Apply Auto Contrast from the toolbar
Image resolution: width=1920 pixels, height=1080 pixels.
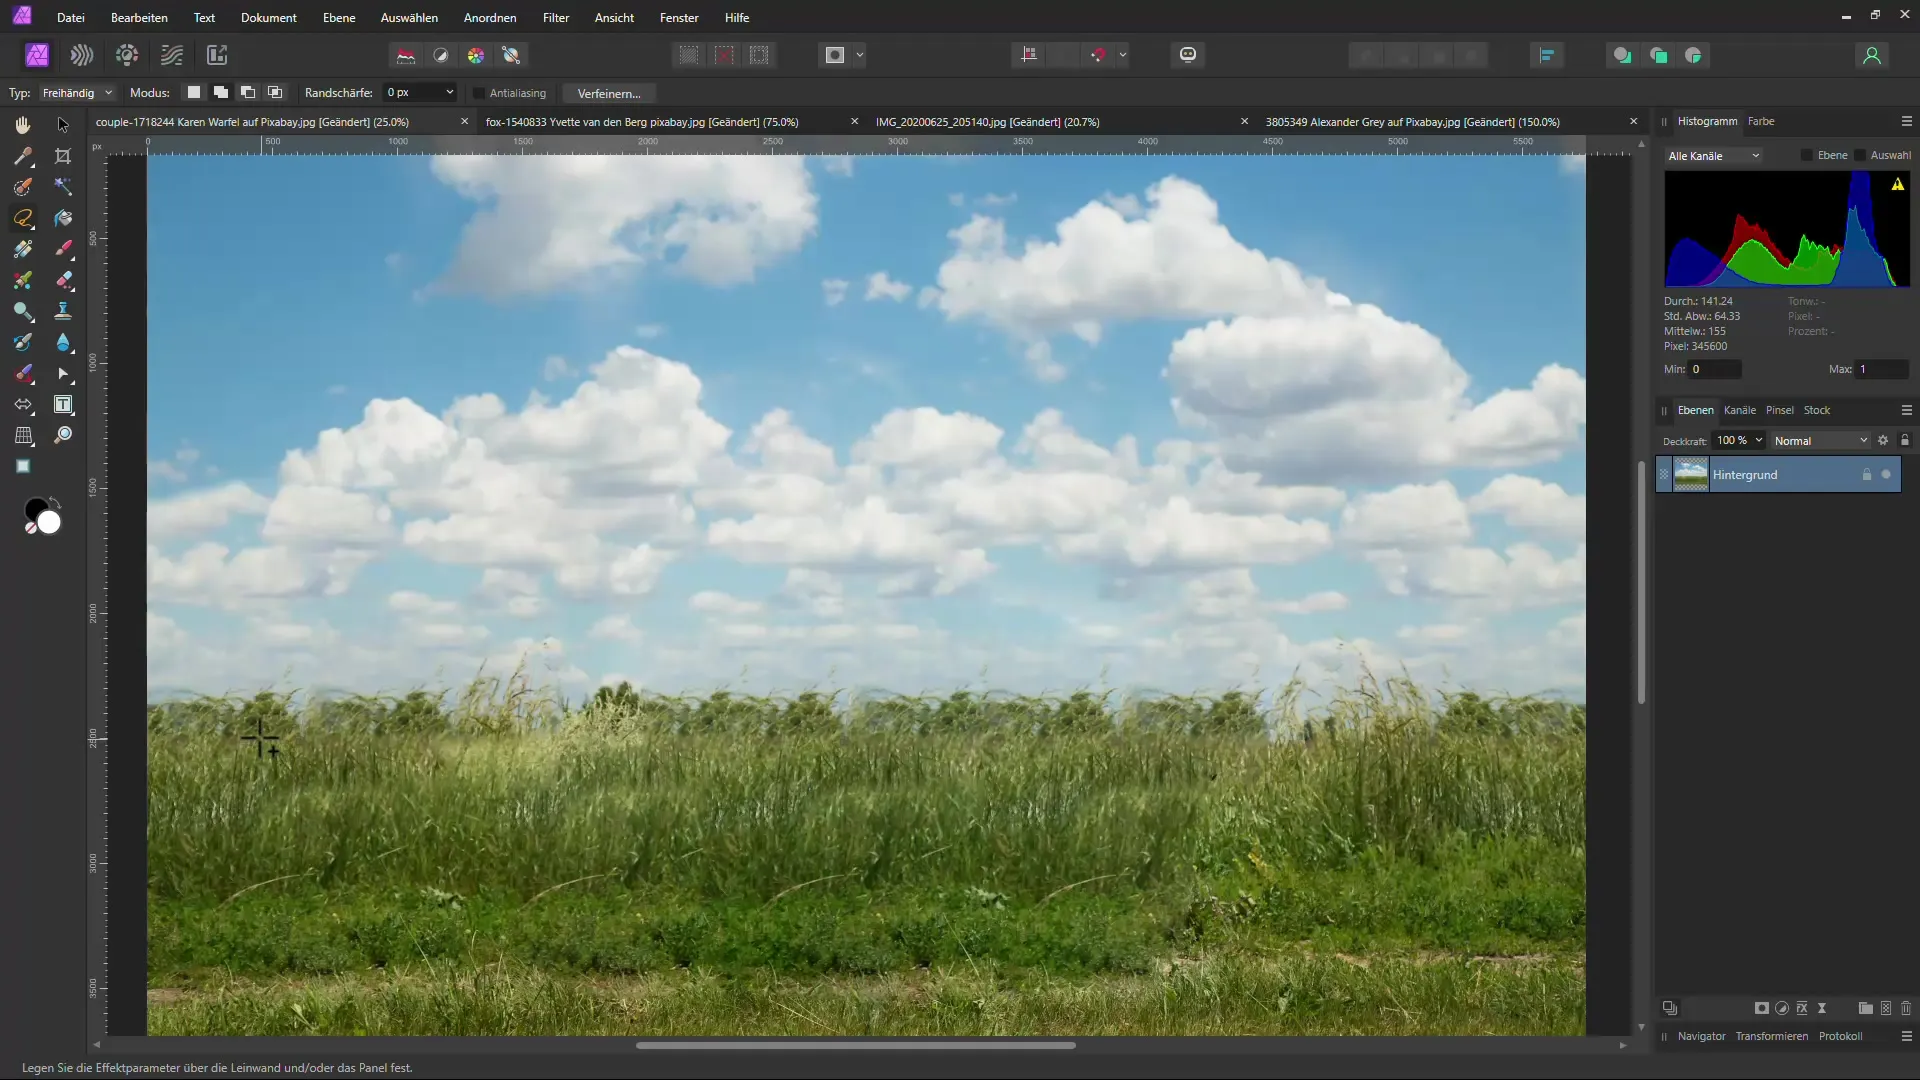[x=441, y=55]
